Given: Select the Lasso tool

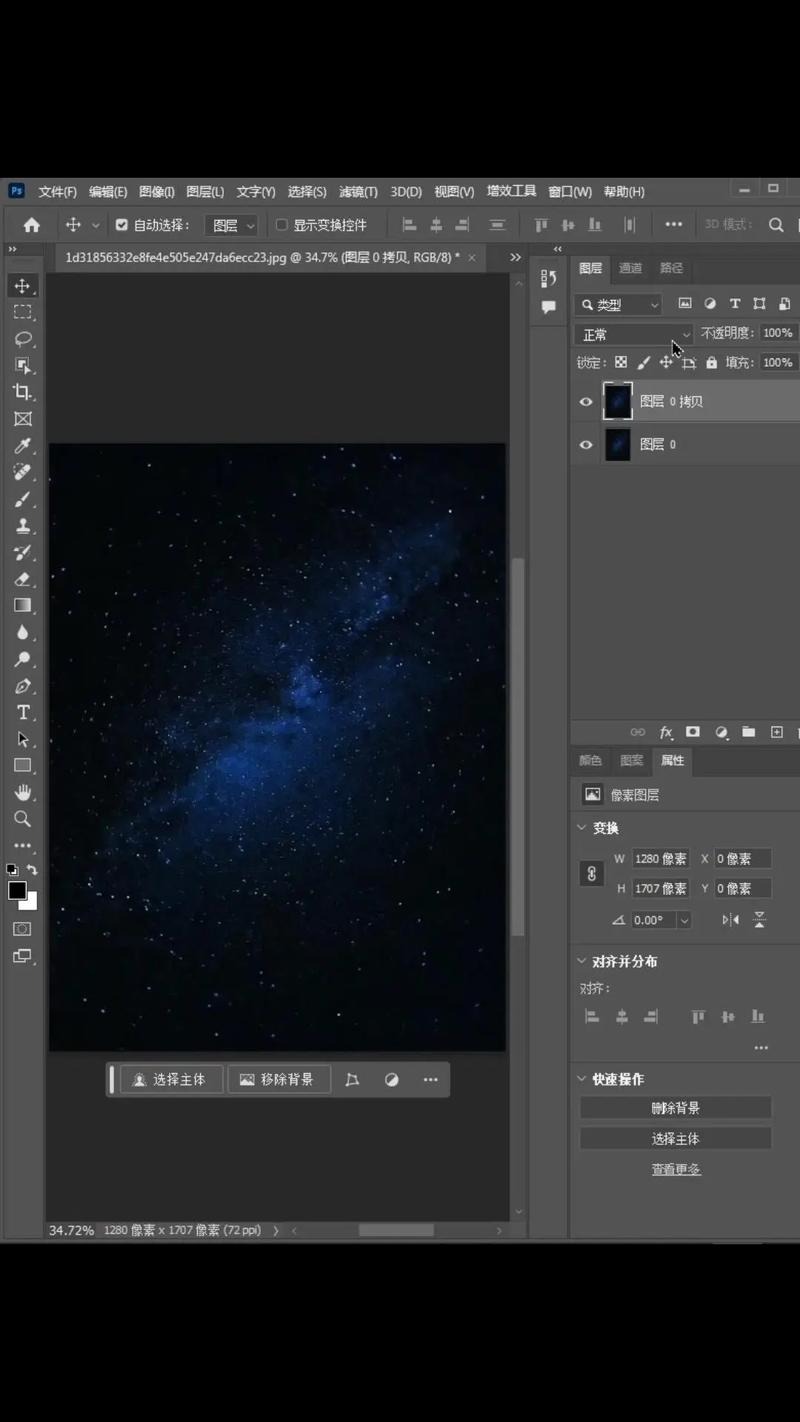Looking at the screenshot, I should pyautogui.click(x=23, y=339).
